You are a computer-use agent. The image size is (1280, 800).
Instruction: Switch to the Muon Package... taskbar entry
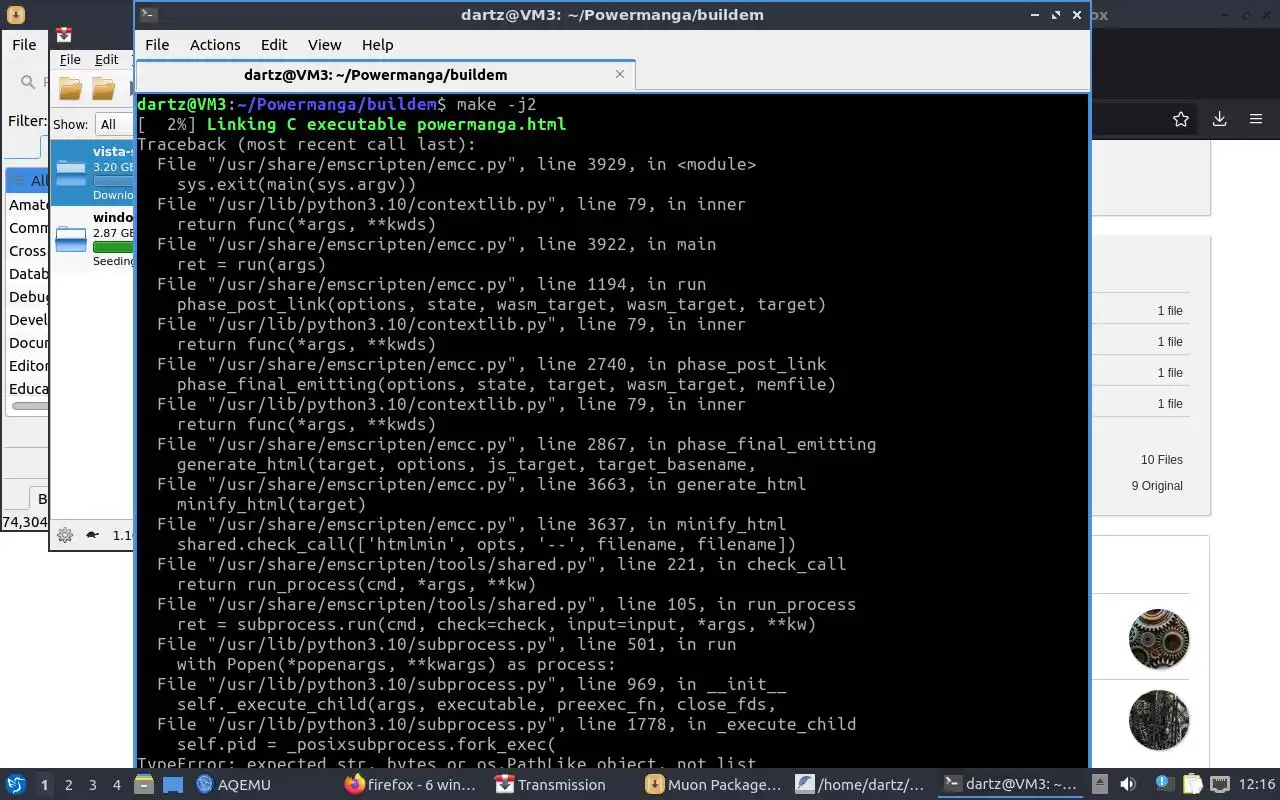(714, 785)
